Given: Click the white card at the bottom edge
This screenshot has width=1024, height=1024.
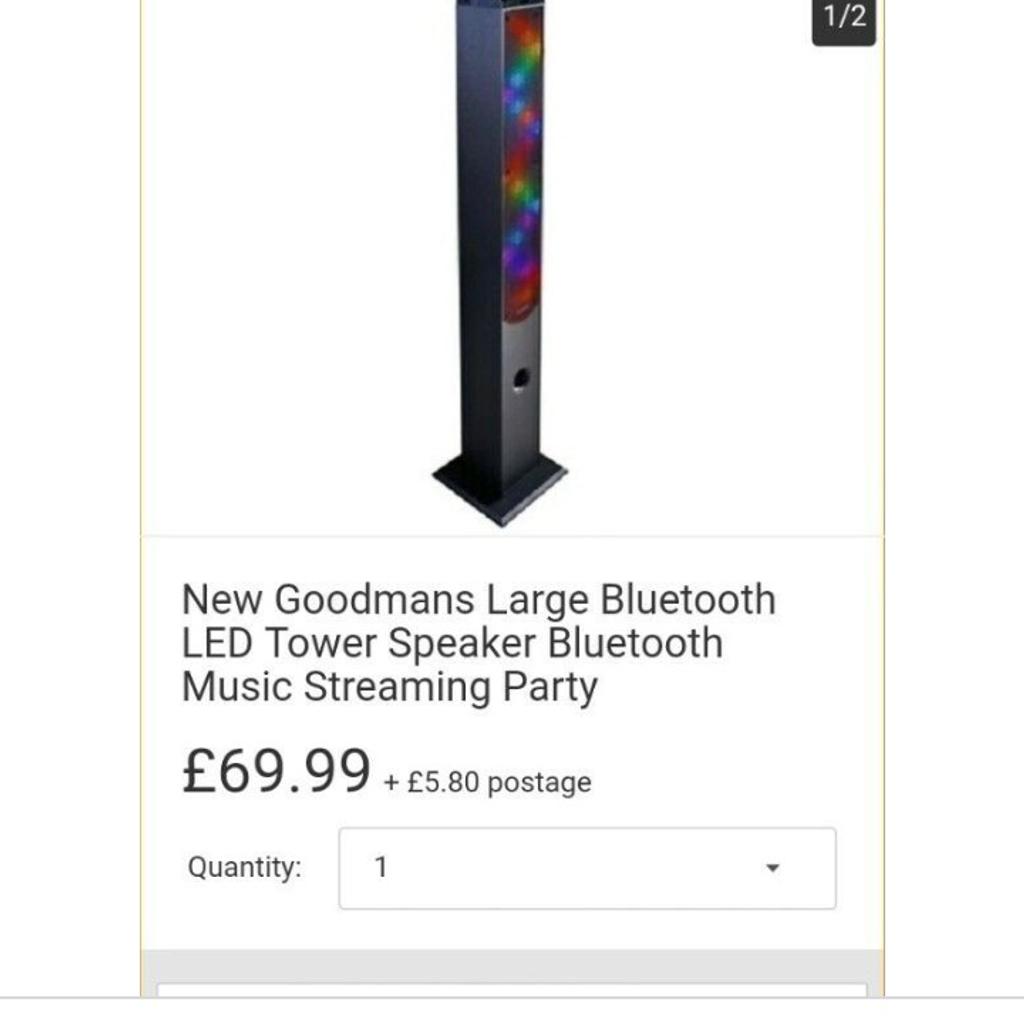Looking at the screenshot, I should 512,991.
